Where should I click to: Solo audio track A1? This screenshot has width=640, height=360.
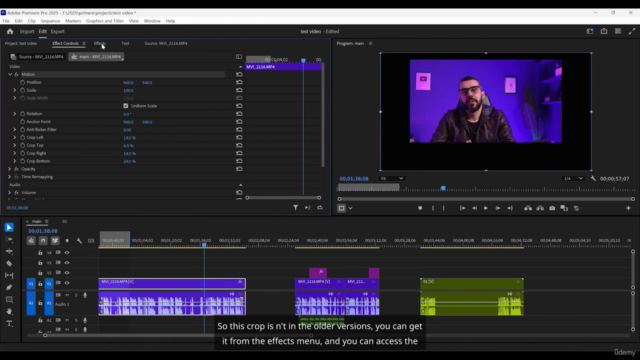click(76, 295)
